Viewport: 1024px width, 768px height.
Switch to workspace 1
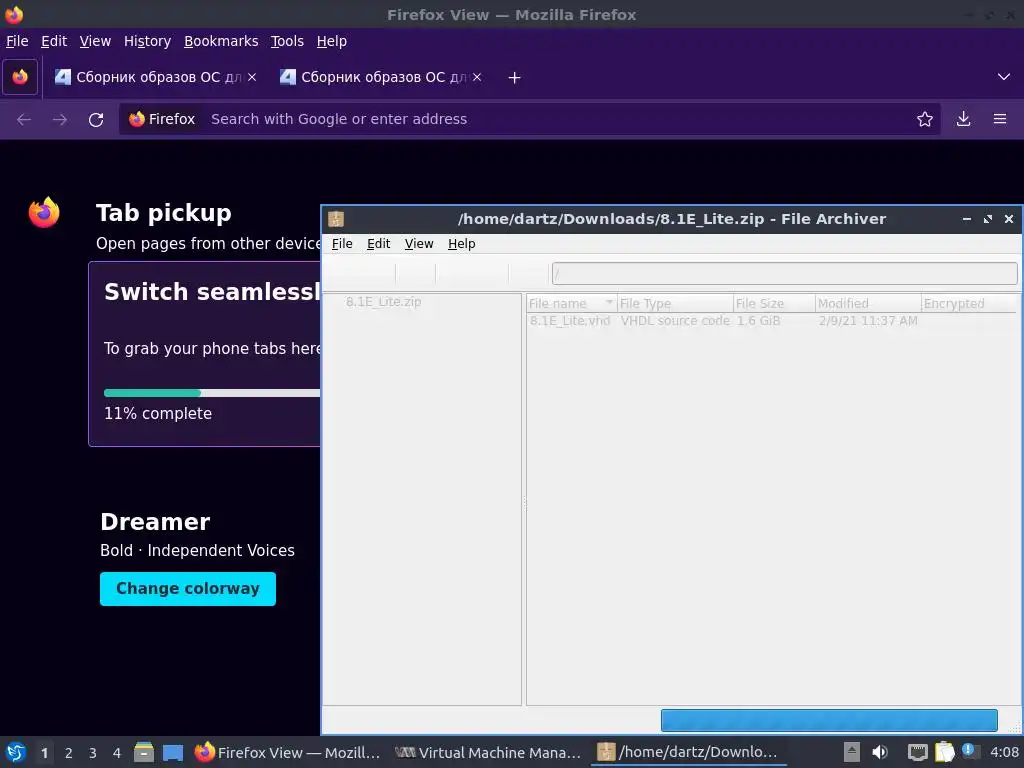click(44, 753)
